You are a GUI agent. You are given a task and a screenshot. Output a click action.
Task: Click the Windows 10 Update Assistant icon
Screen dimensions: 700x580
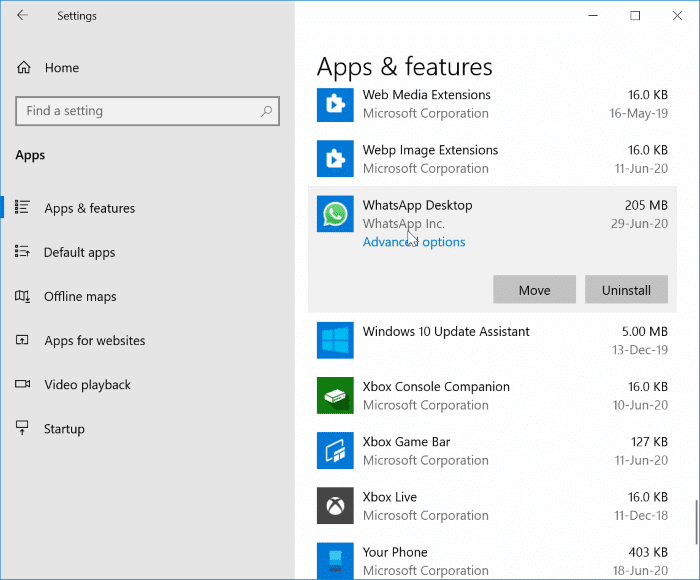point(335,340)
